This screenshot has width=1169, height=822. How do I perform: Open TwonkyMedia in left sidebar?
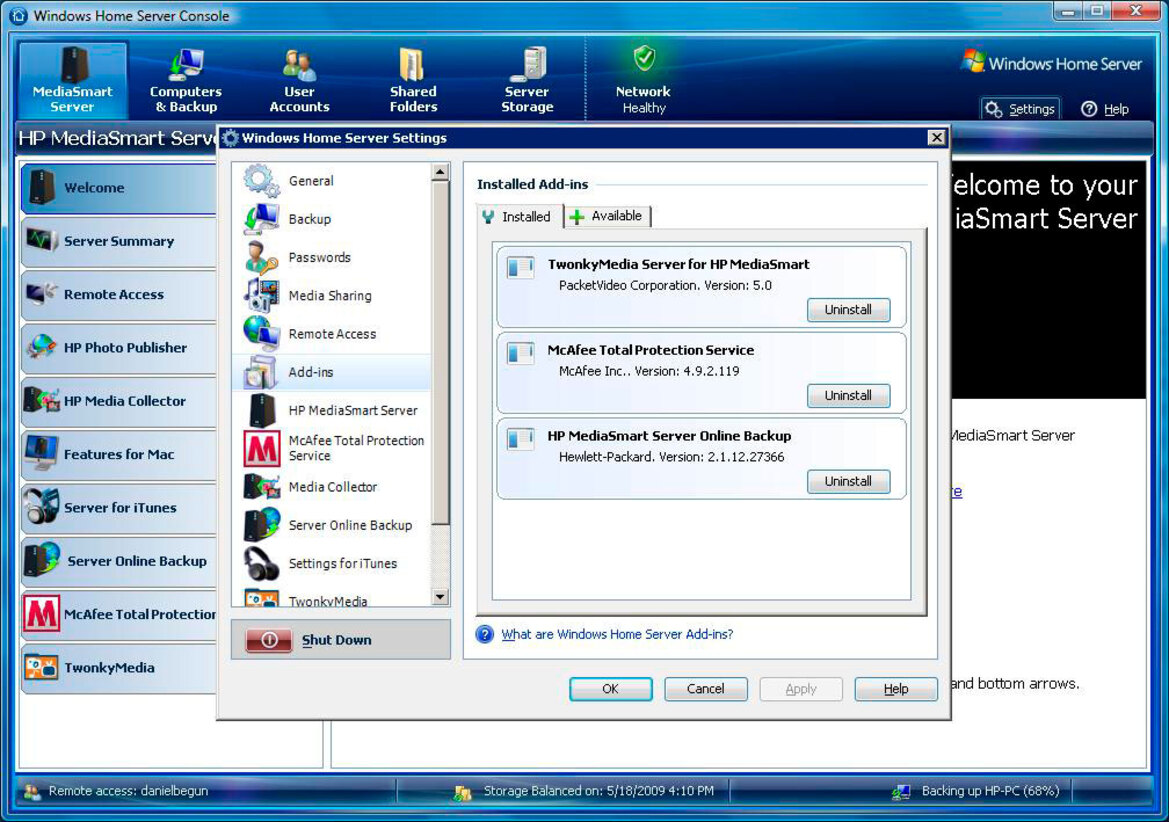coord(119,668)
